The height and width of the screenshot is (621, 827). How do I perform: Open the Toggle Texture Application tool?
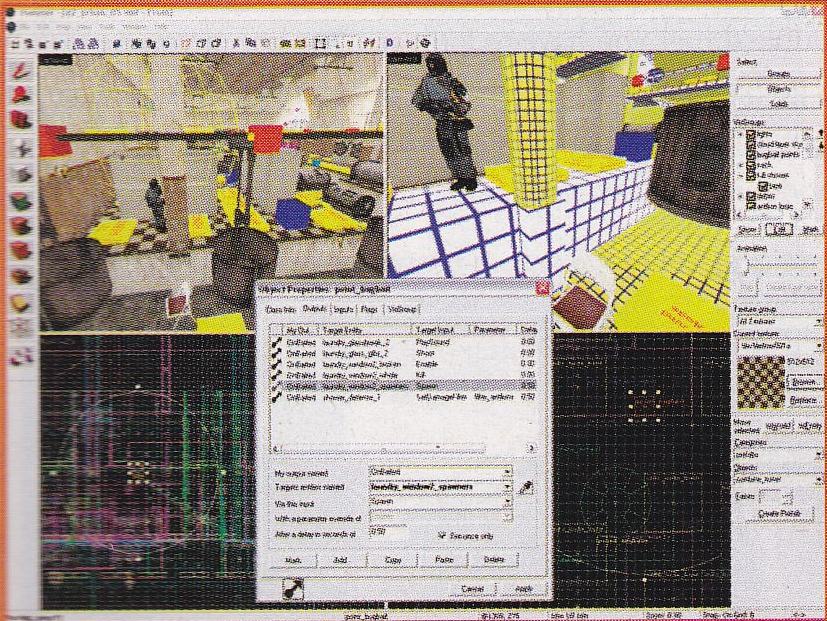[21, 200]
